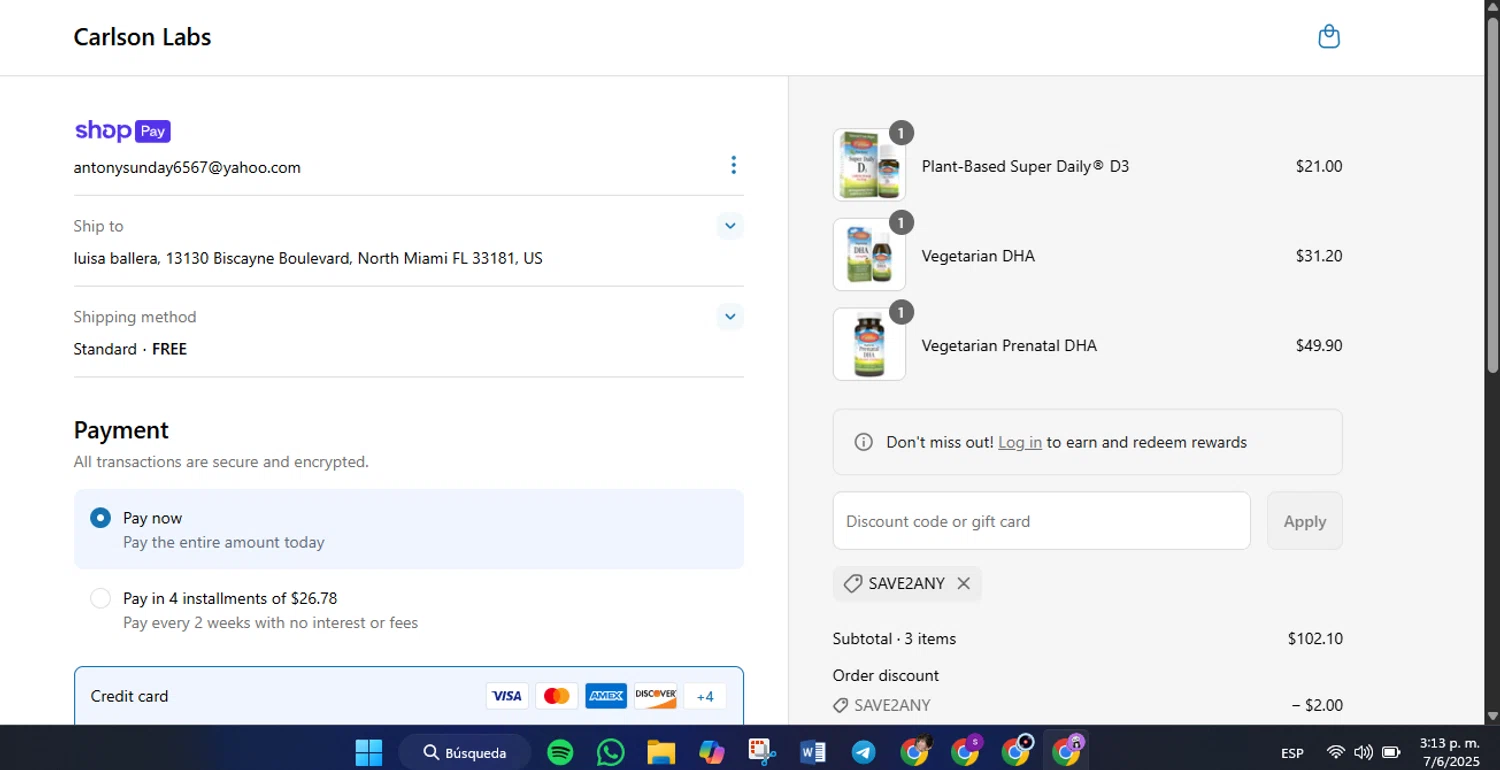Open the Vegetarian Prenatal DHA thumbnail
Viewport: 1500px width, 770px height.
pyautogui.click(x=869, y=345)
